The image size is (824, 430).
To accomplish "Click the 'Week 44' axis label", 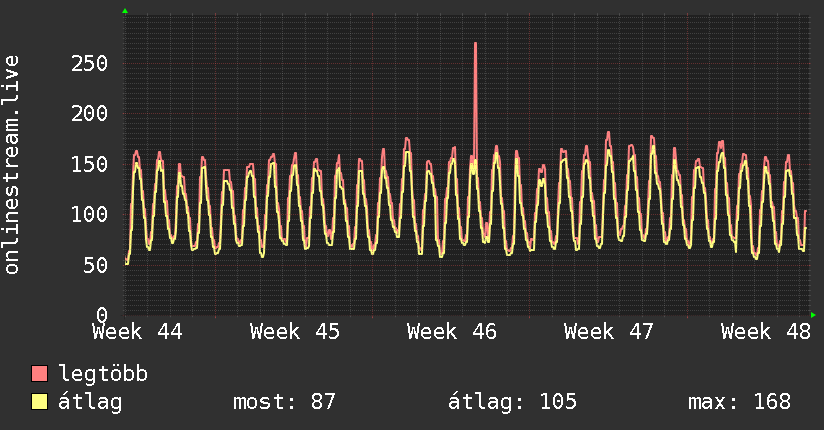I will tap(137, 332).
